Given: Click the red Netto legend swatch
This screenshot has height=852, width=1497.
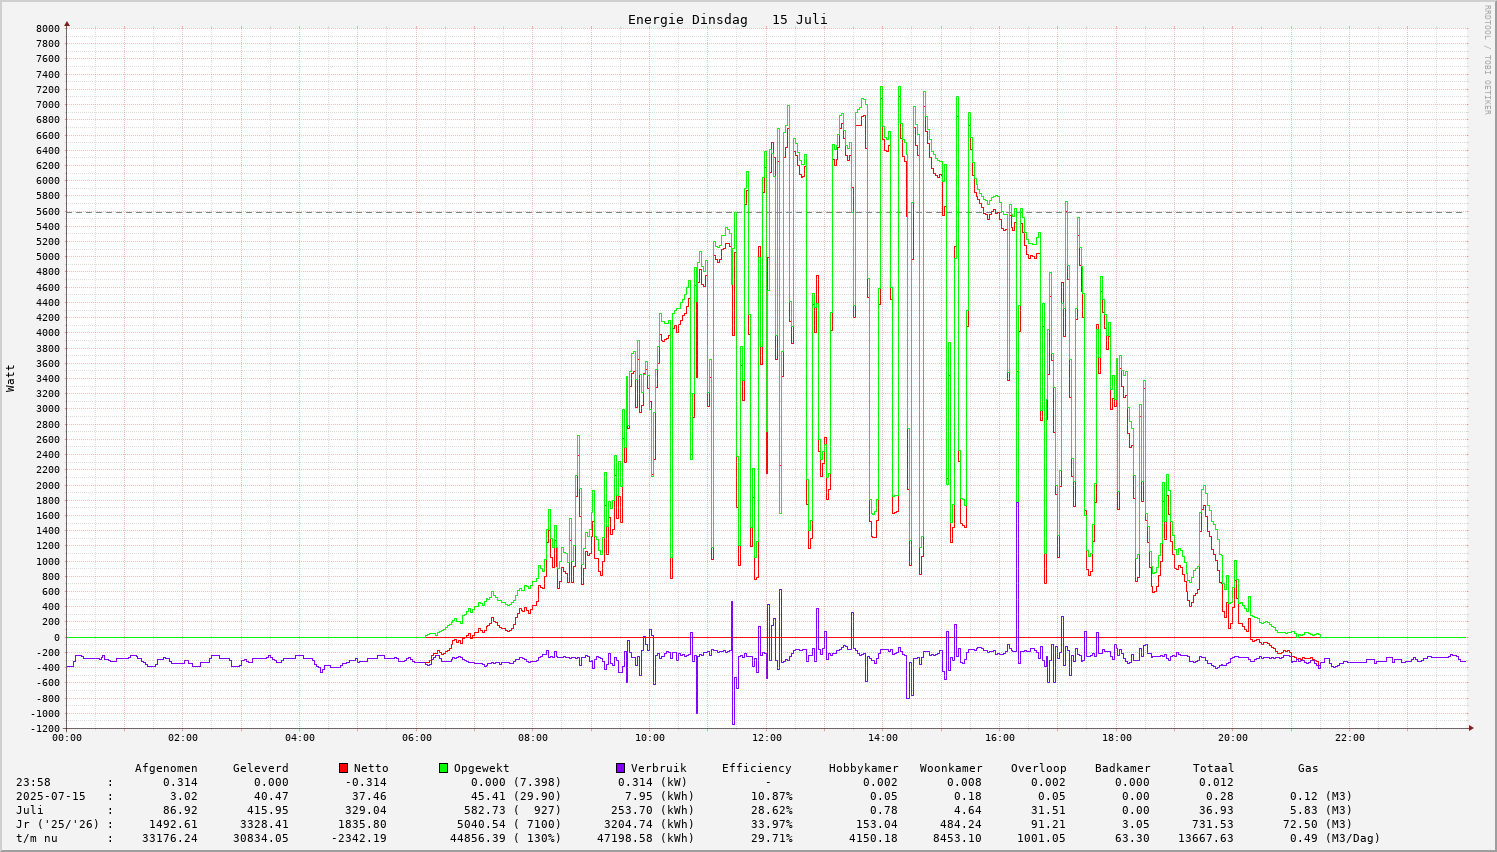Looking at the screenshot, I should 344,768.
